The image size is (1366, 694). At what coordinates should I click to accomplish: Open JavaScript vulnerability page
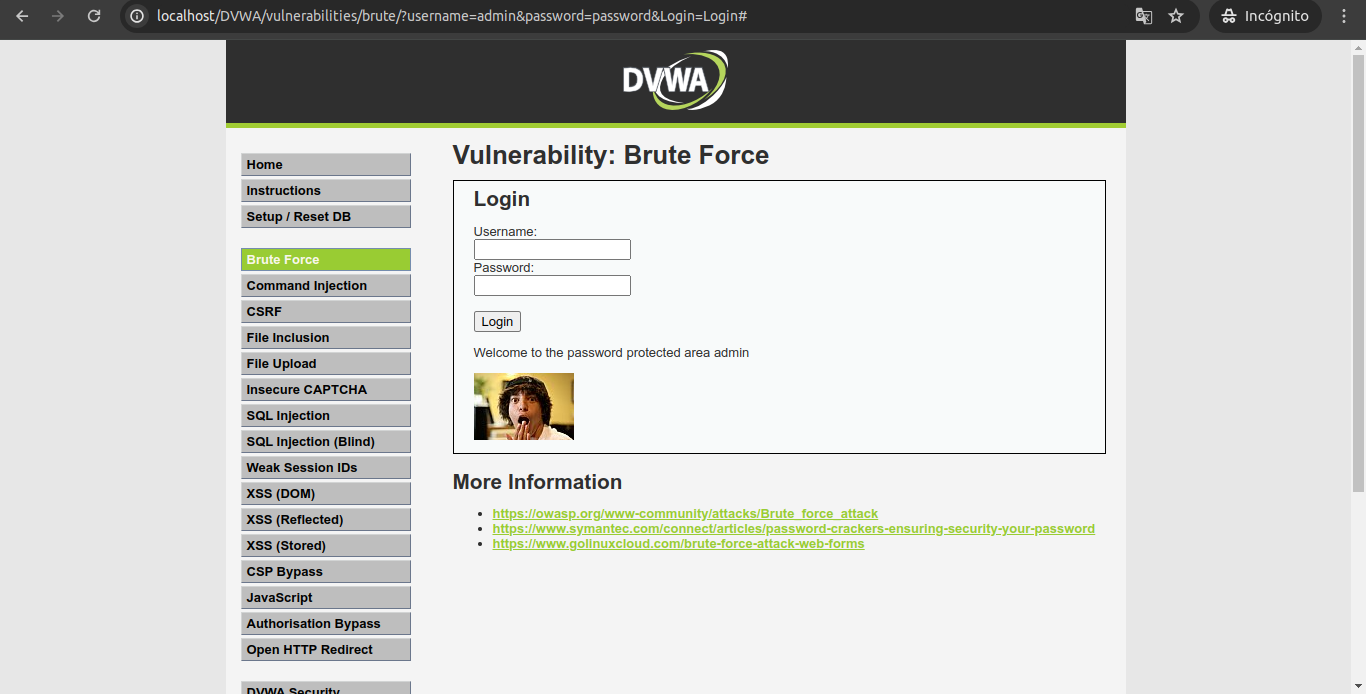pos(326,598)
